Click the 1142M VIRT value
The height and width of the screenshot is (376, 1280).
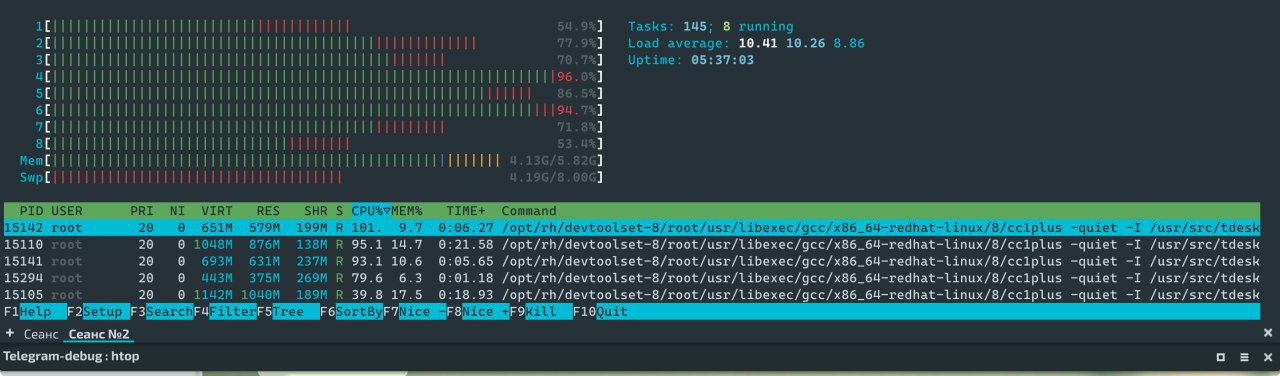pos(213,295)
